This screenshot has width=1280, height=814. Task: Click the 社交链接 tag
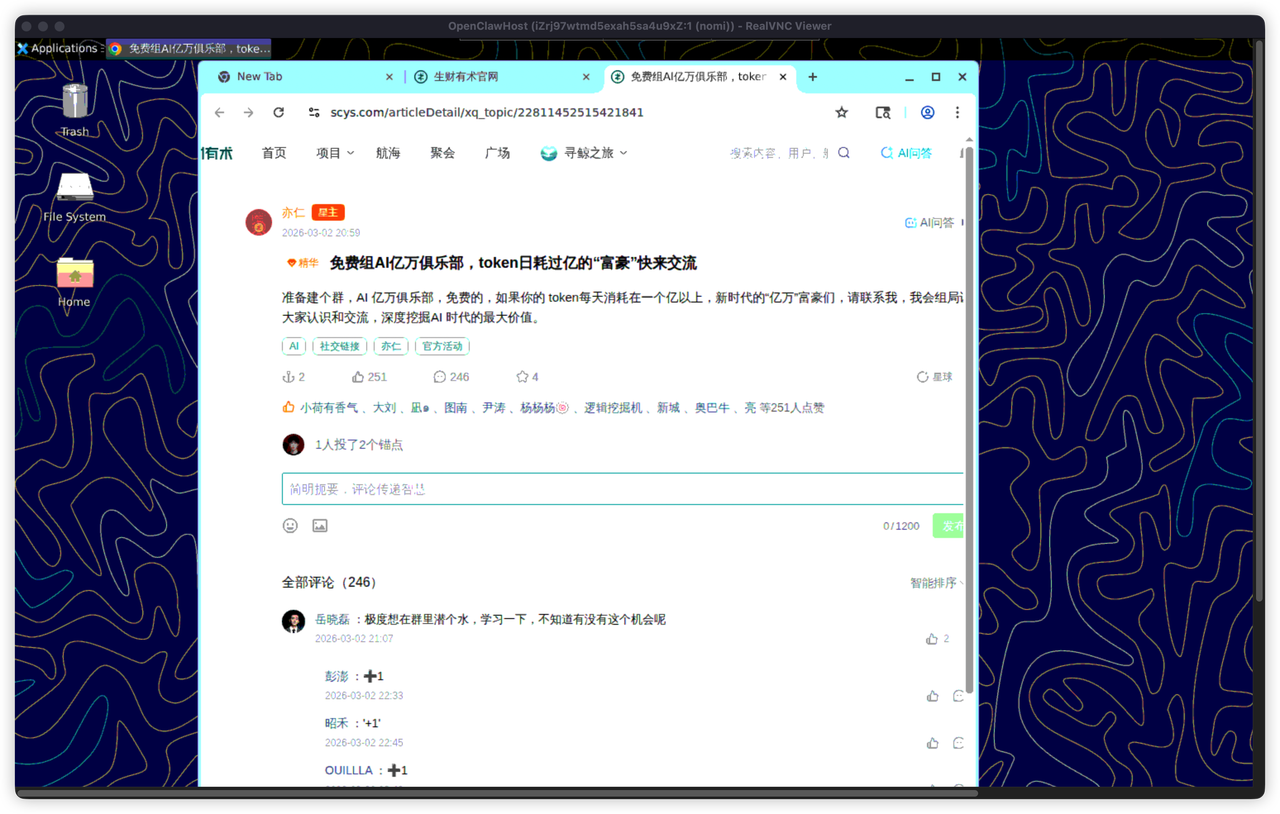[339, 346]
